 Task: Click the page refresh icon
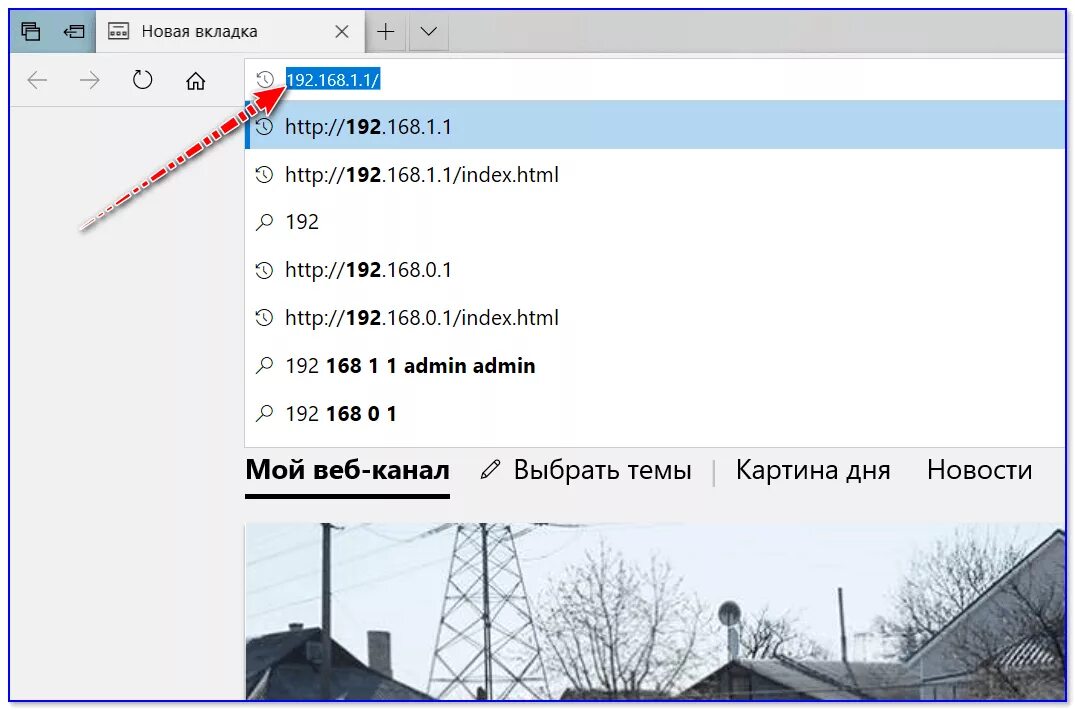[x=142, y=80]
